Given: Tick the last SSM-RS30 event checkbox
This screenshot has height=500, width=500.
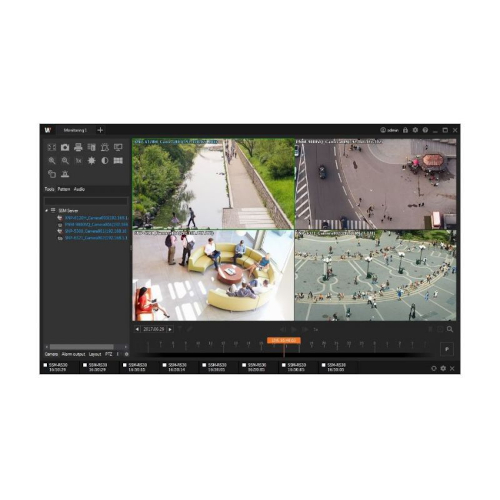Looking at the screenshot, I should pos(323,365).
